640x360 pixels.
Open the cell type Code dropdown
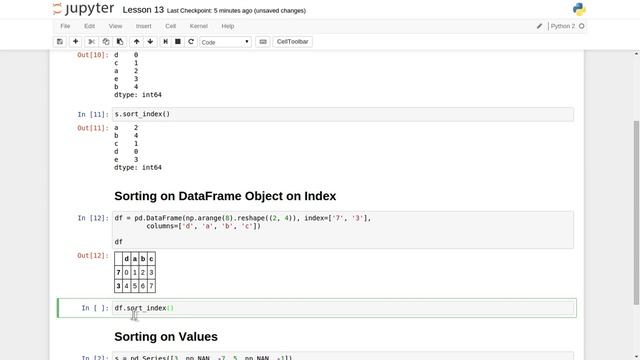coord(225,42)
